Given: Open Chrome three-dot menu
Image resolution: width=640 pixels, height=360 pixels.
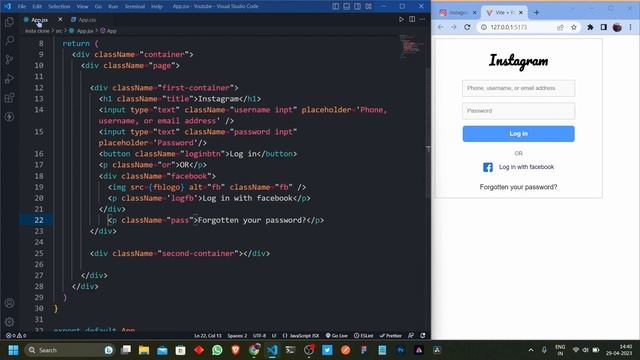Looking at the screenshot, I should [631, 27].
